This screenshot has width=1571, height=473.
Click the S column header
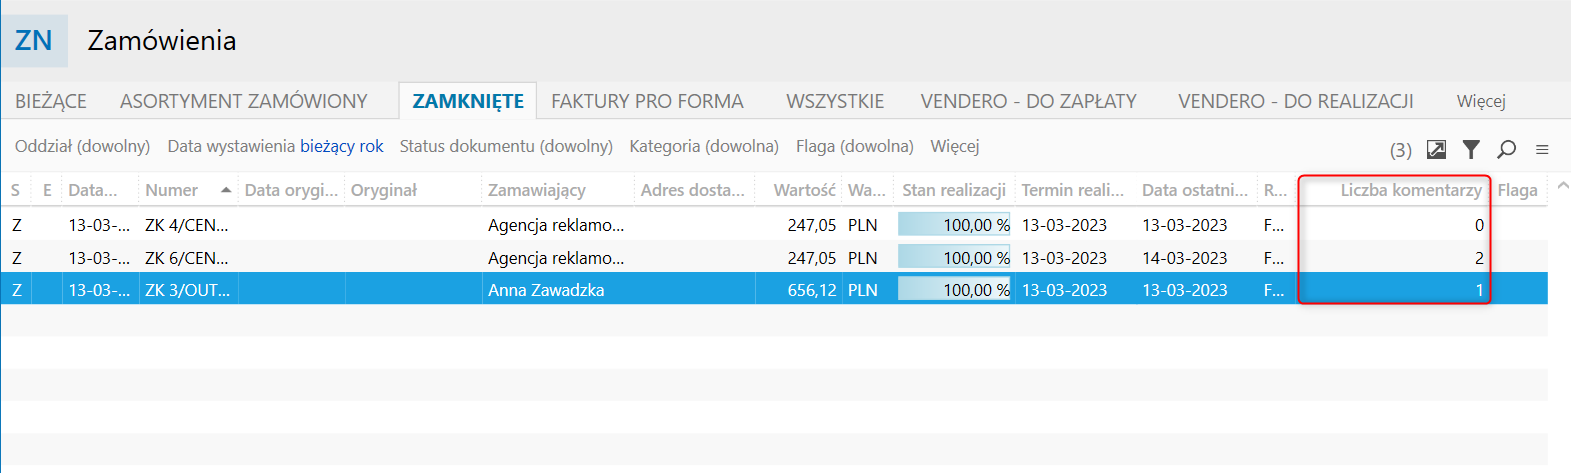tap(16, 190)
